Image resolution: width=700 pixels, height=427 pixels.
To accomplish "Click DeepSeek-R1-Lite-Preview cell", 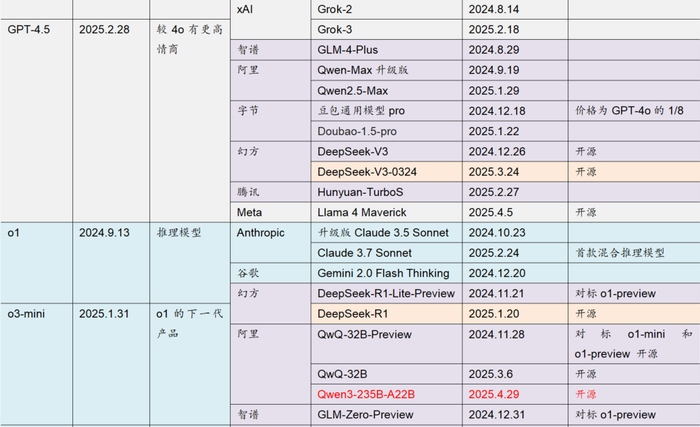I will 386,293.
